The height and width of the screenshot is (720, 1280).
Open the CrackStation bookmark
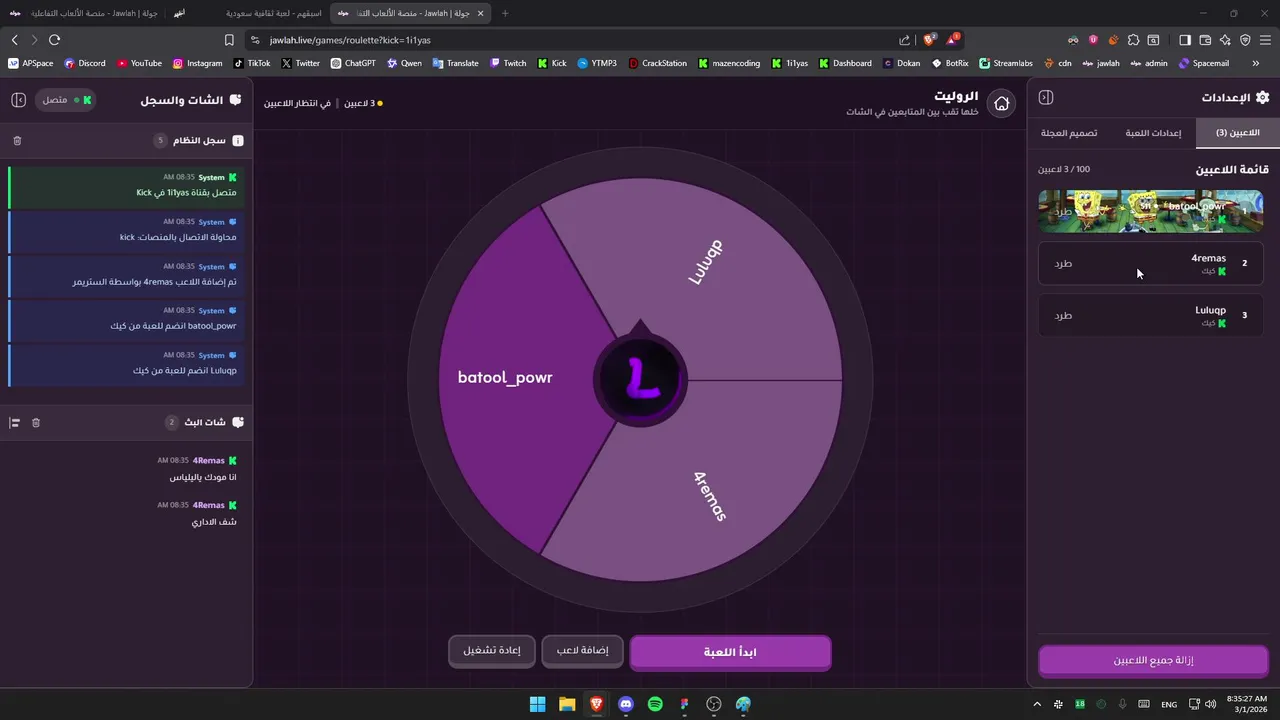click(658, 63)
